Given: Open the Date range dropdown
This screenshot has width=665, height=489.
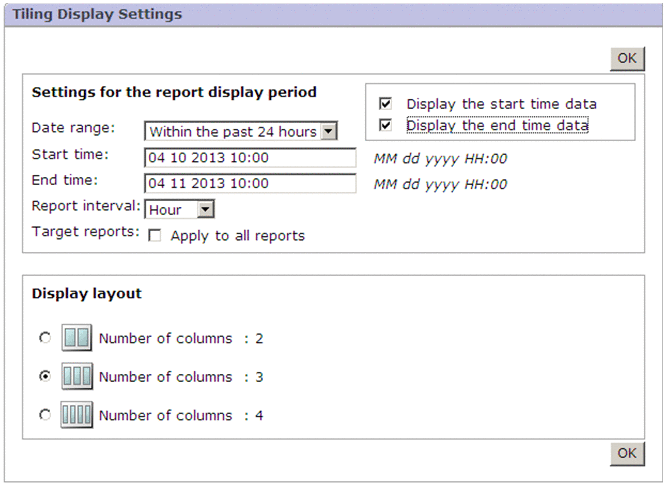Looking at the screenshot, I should (240, 131).
